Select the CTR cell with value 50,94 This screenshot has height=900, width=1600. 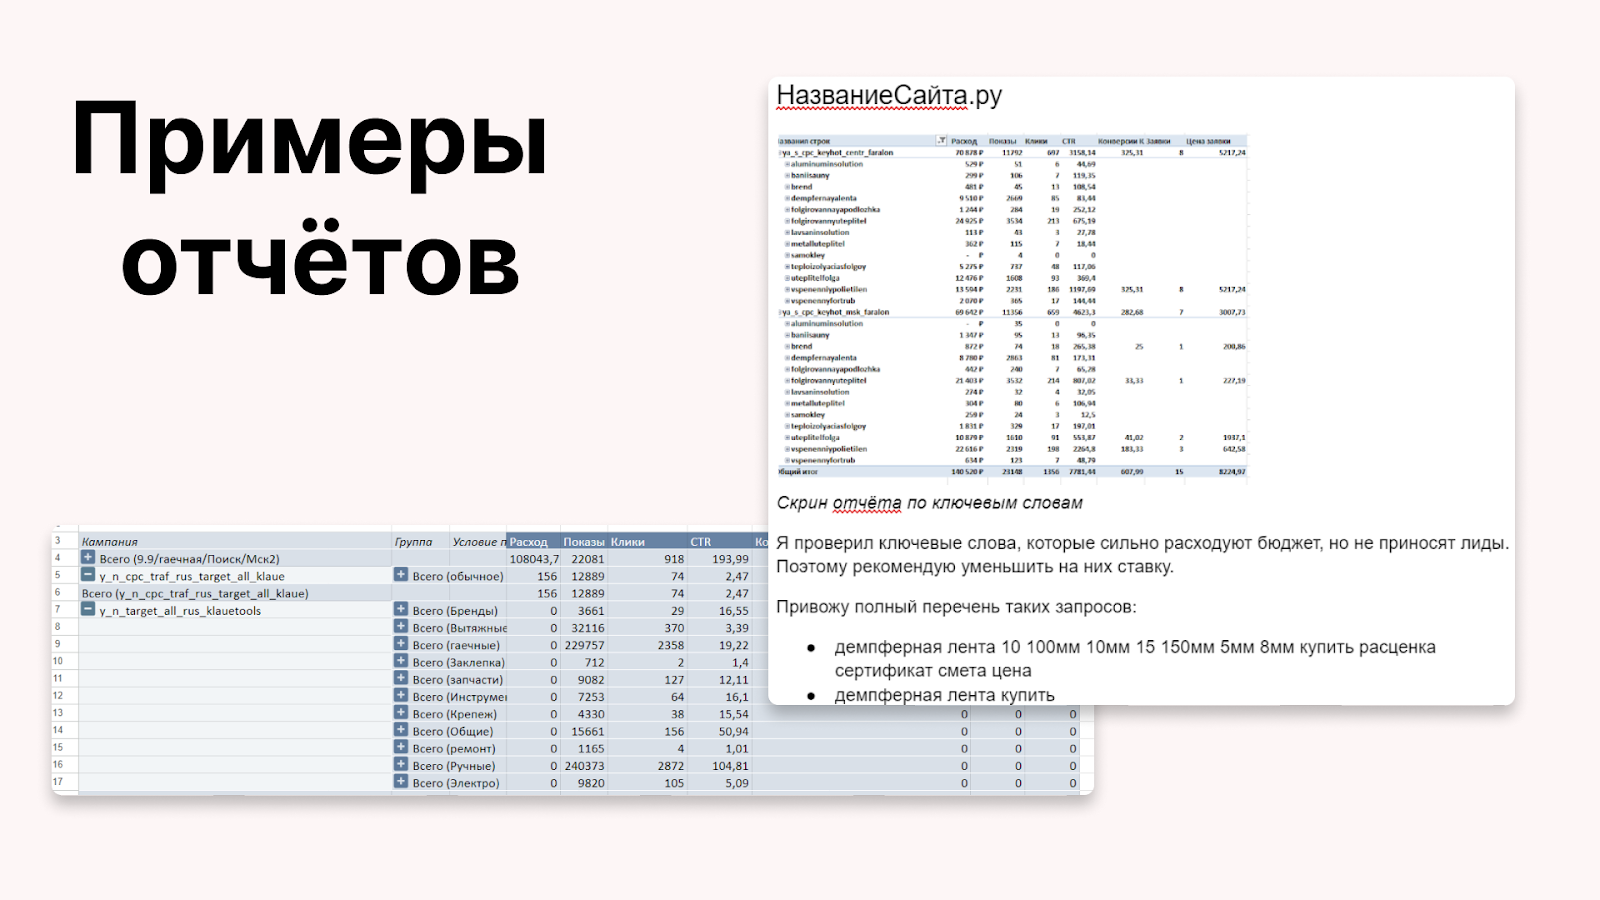pos(720,731)
